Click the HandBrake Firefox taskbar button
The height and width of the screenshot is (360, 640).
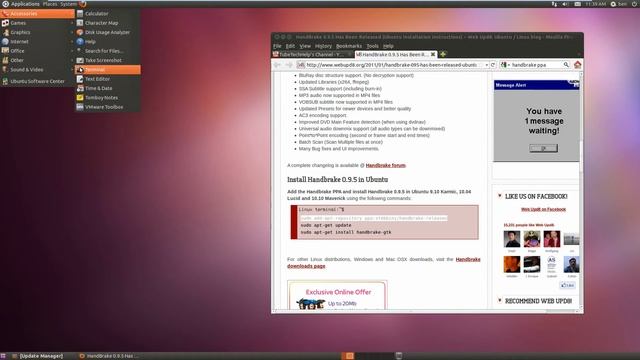108,356
